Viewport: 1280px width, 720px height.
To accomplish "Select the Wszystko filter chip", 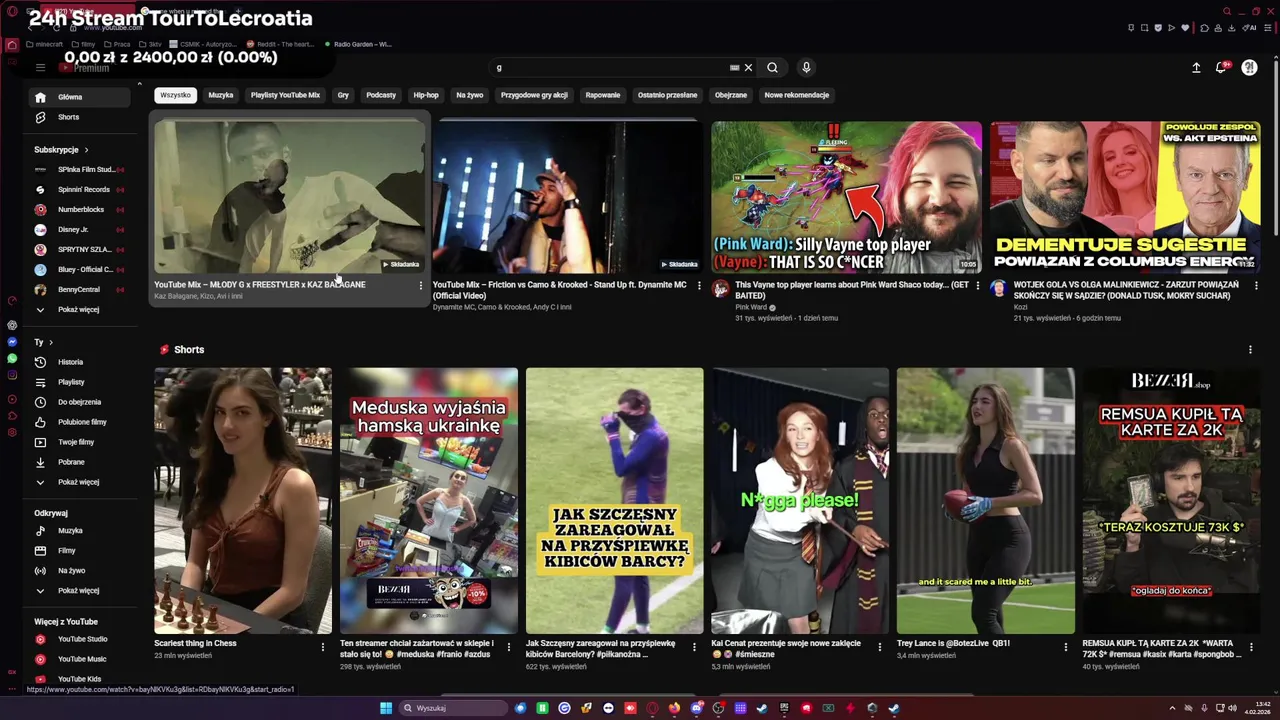I will click(175, 95).
